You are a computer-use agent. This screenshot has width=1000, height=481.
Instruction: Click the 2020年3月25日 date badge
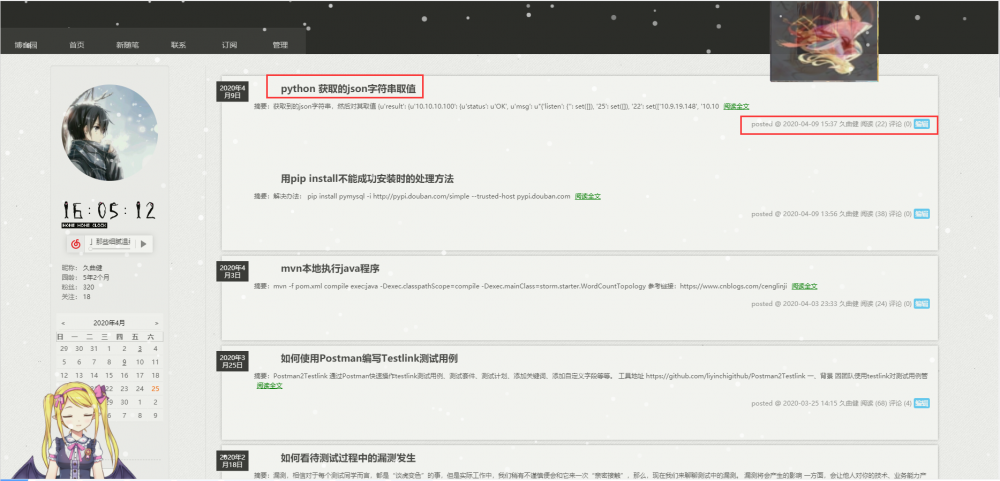coord(232,360)
